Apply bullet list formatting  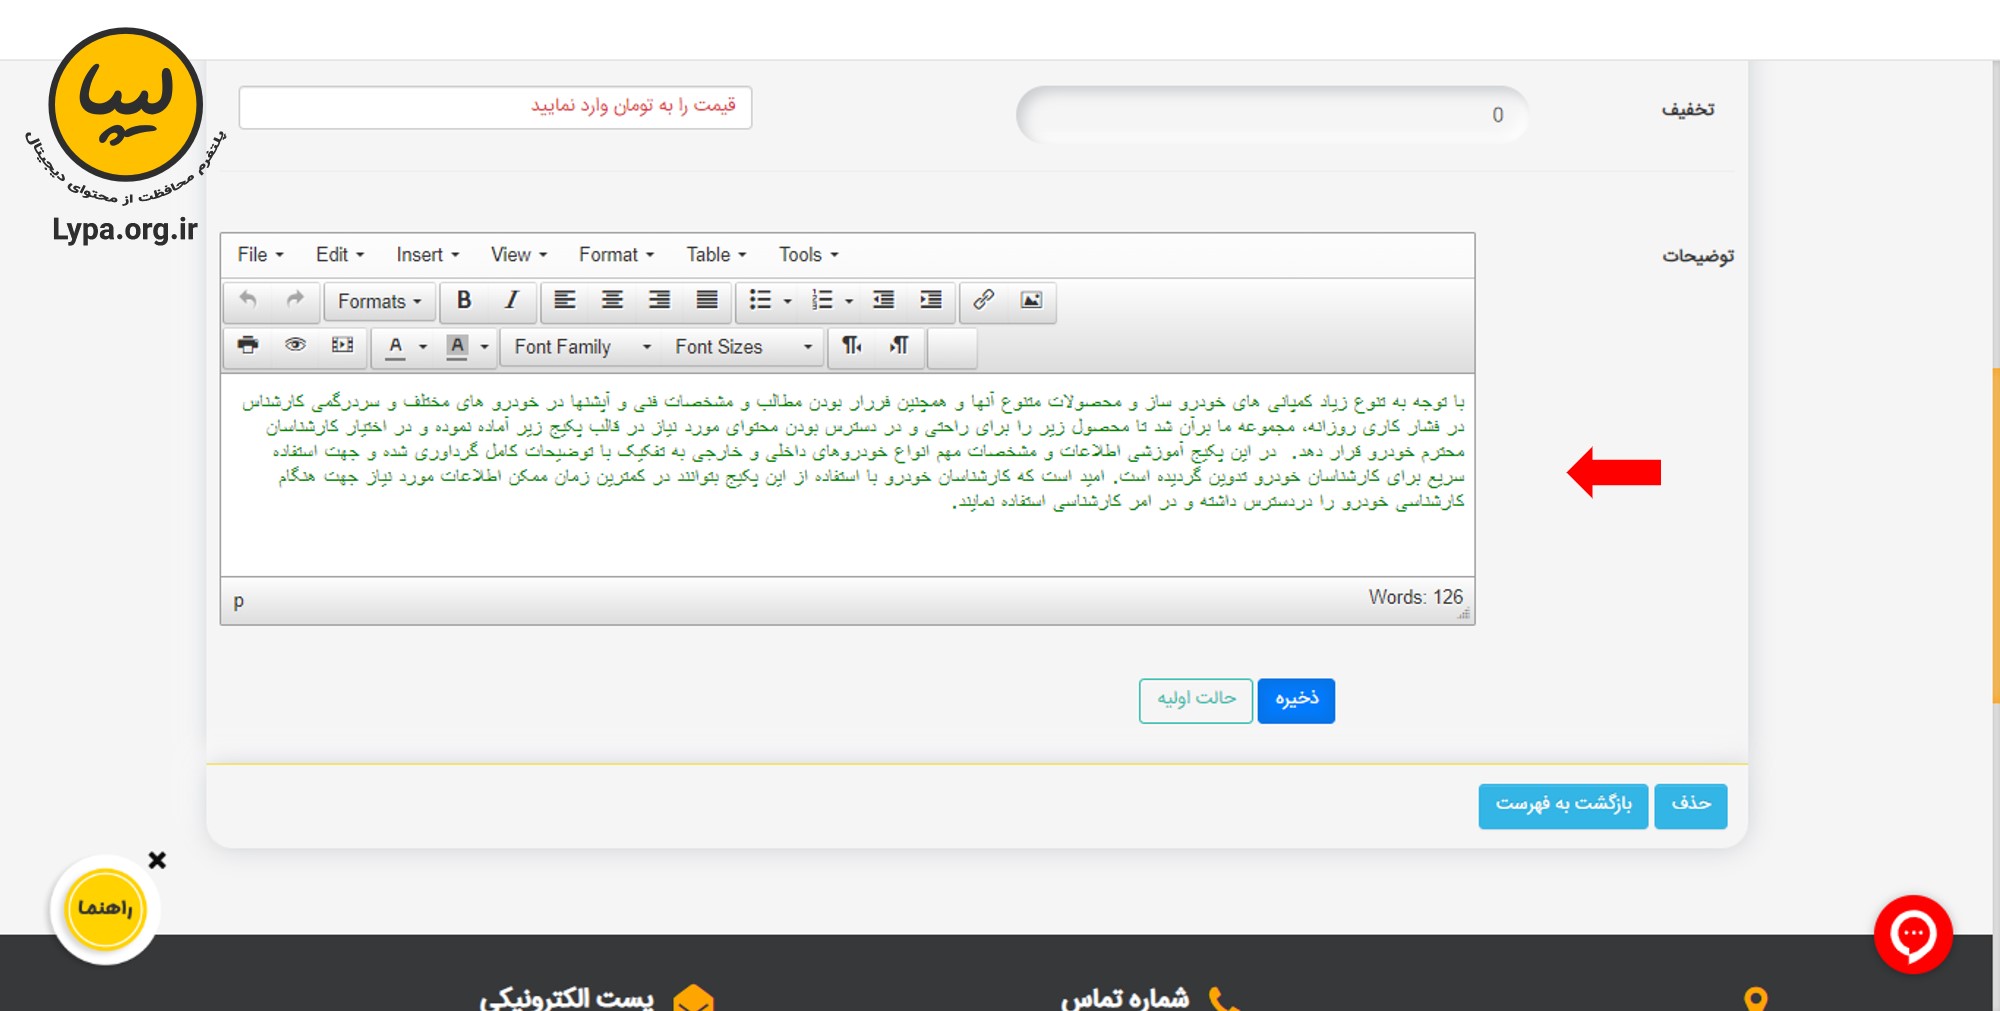point(760,300)
